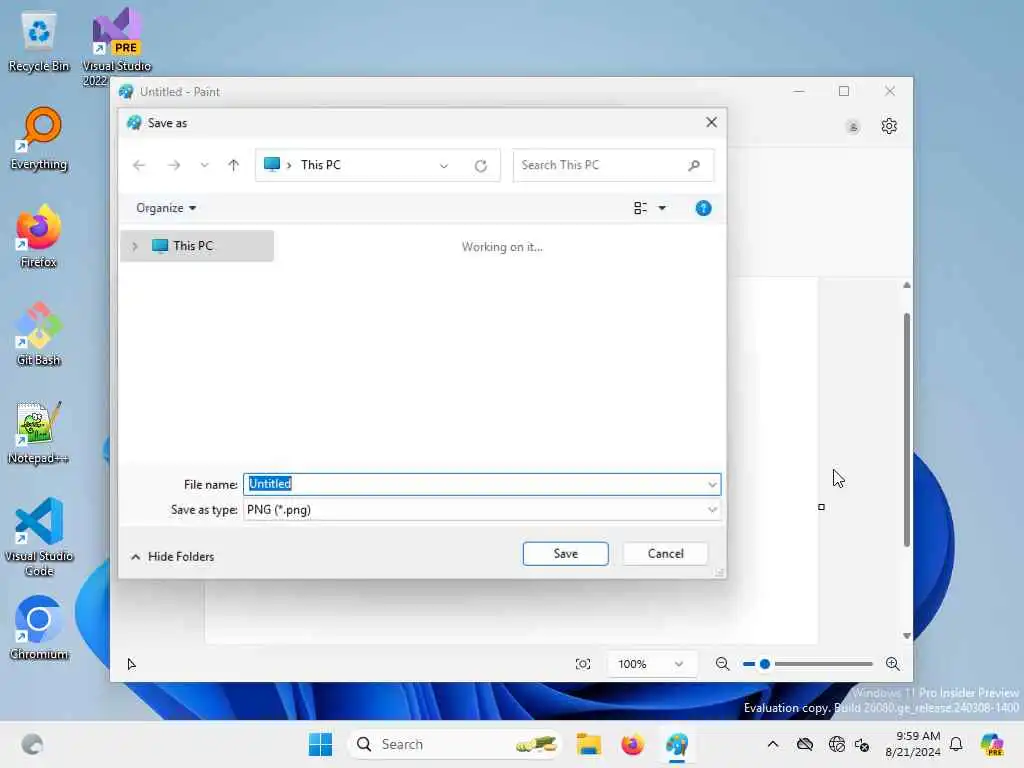Click Paint vertical scrollbar thumb

coord(906,429)
